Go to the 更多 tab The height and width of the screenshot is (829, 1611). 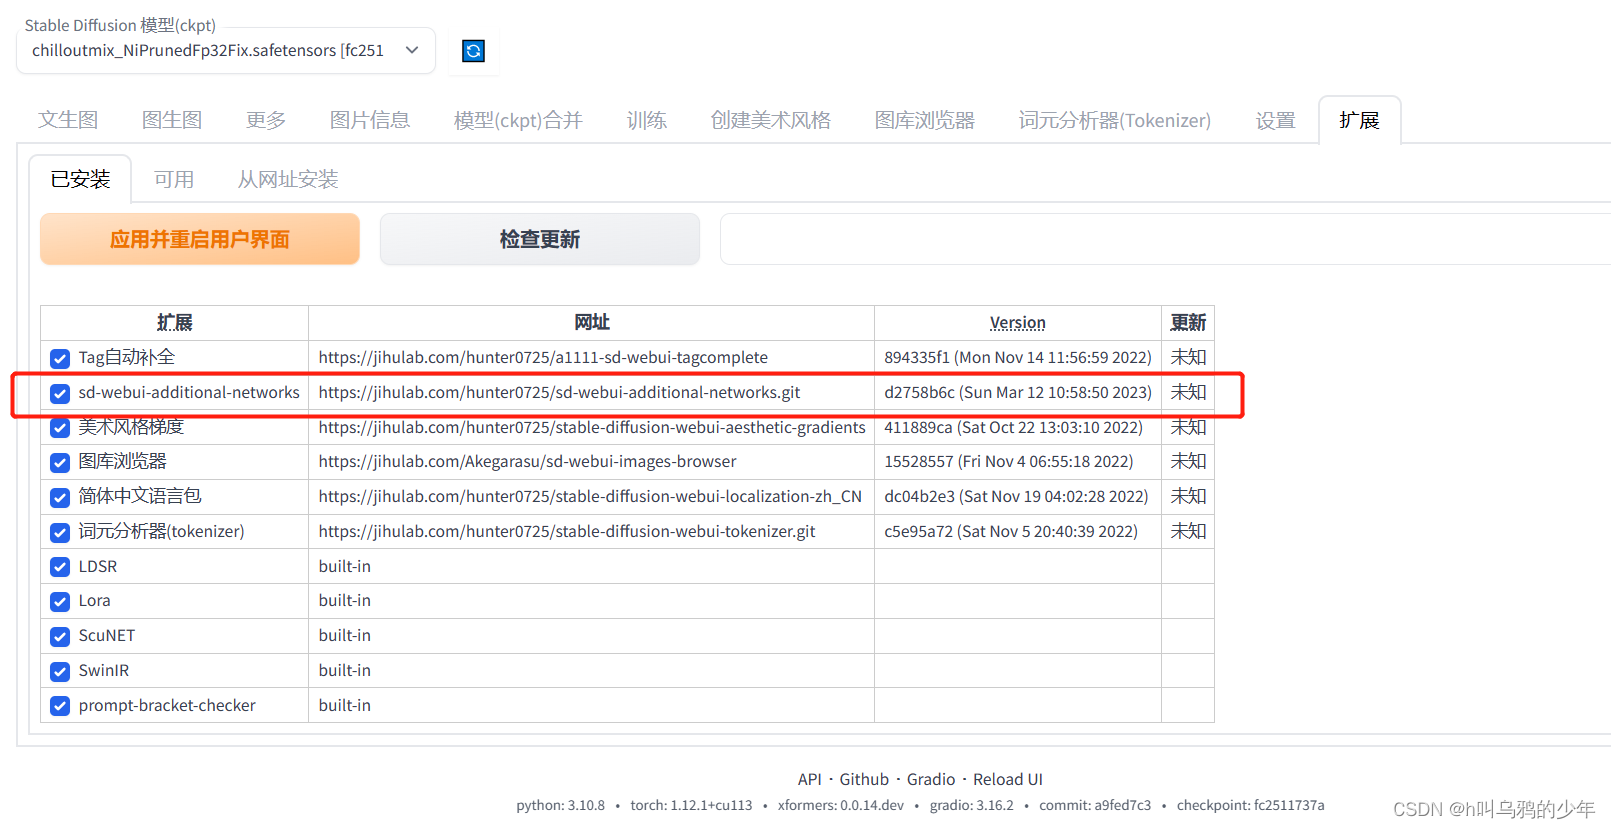pyautogui.click(x=266, y=120)
